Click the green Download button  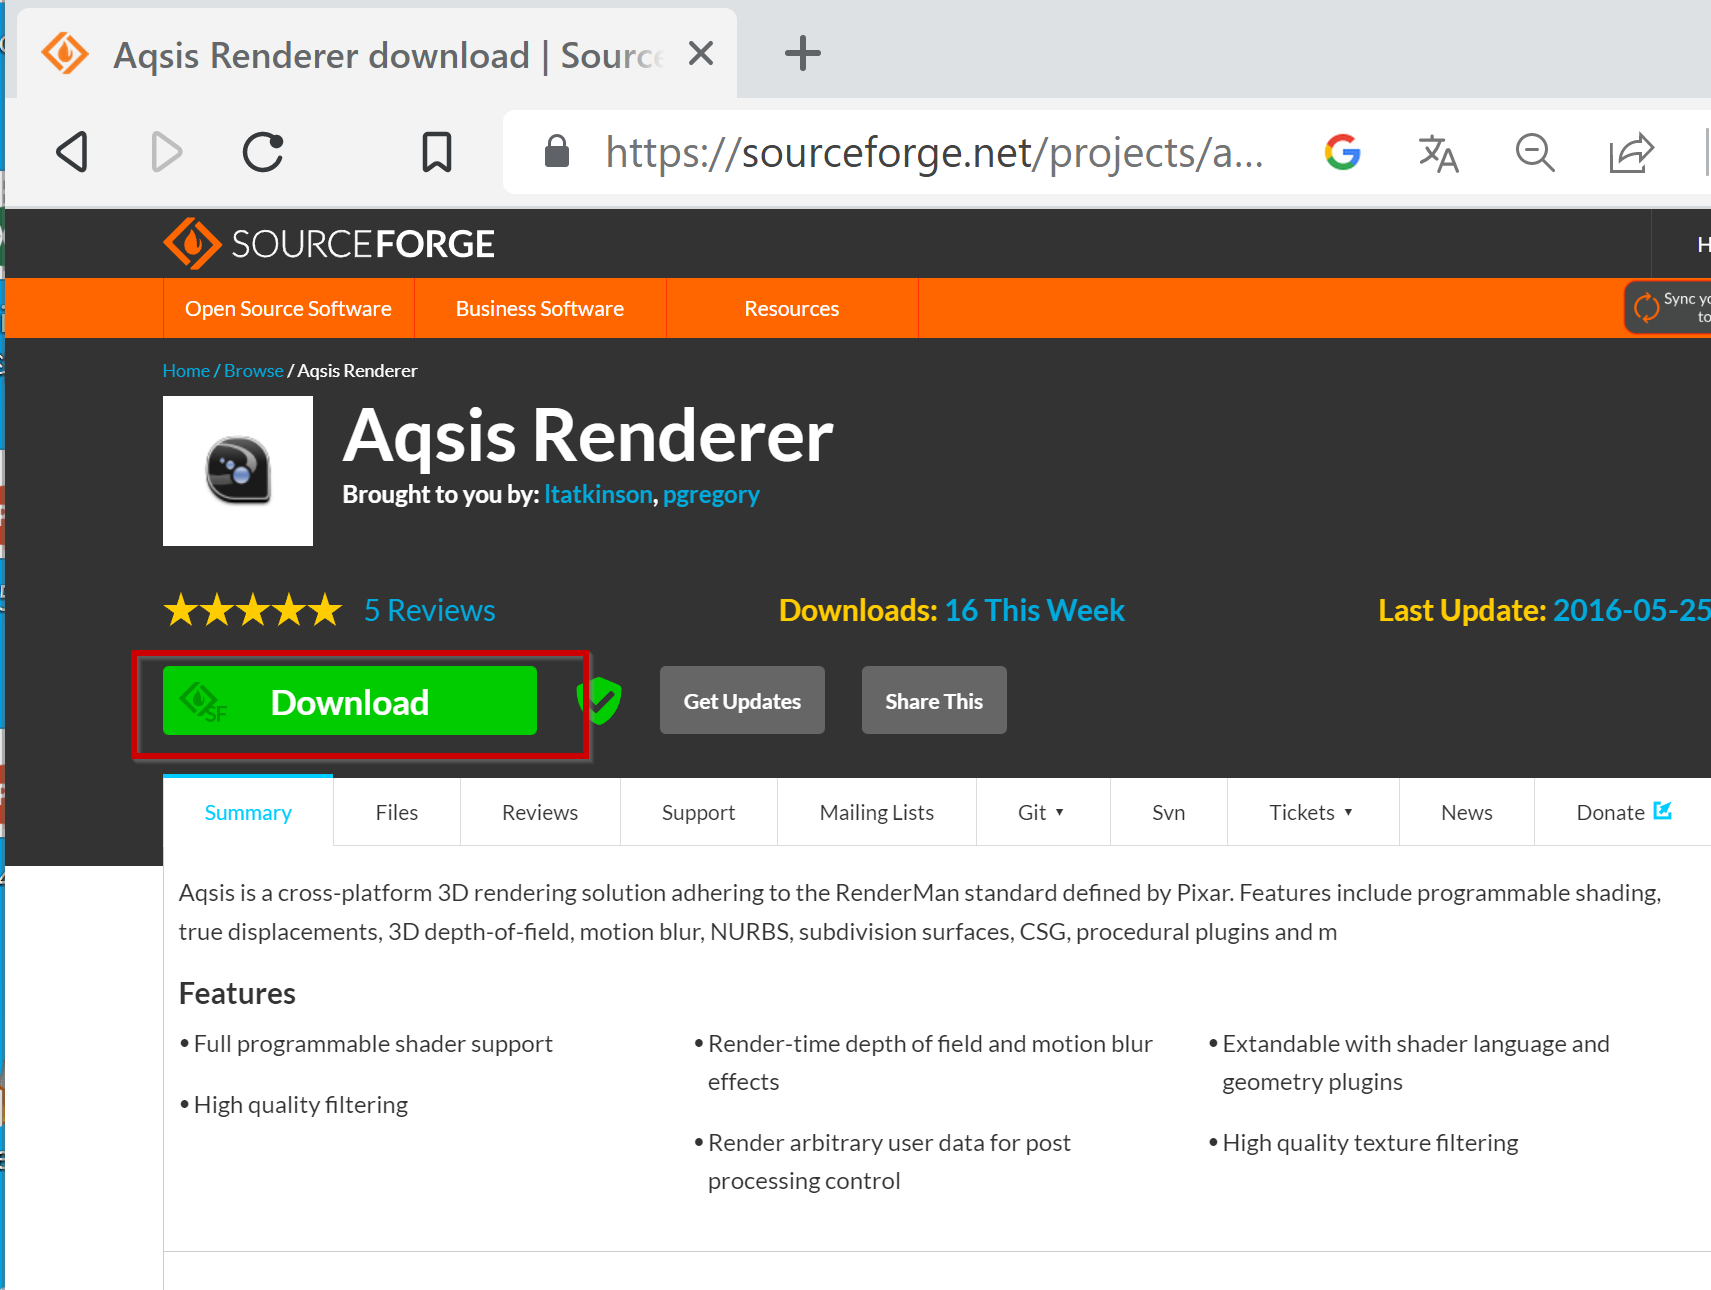pyautogui.click(x=350, y=701)
